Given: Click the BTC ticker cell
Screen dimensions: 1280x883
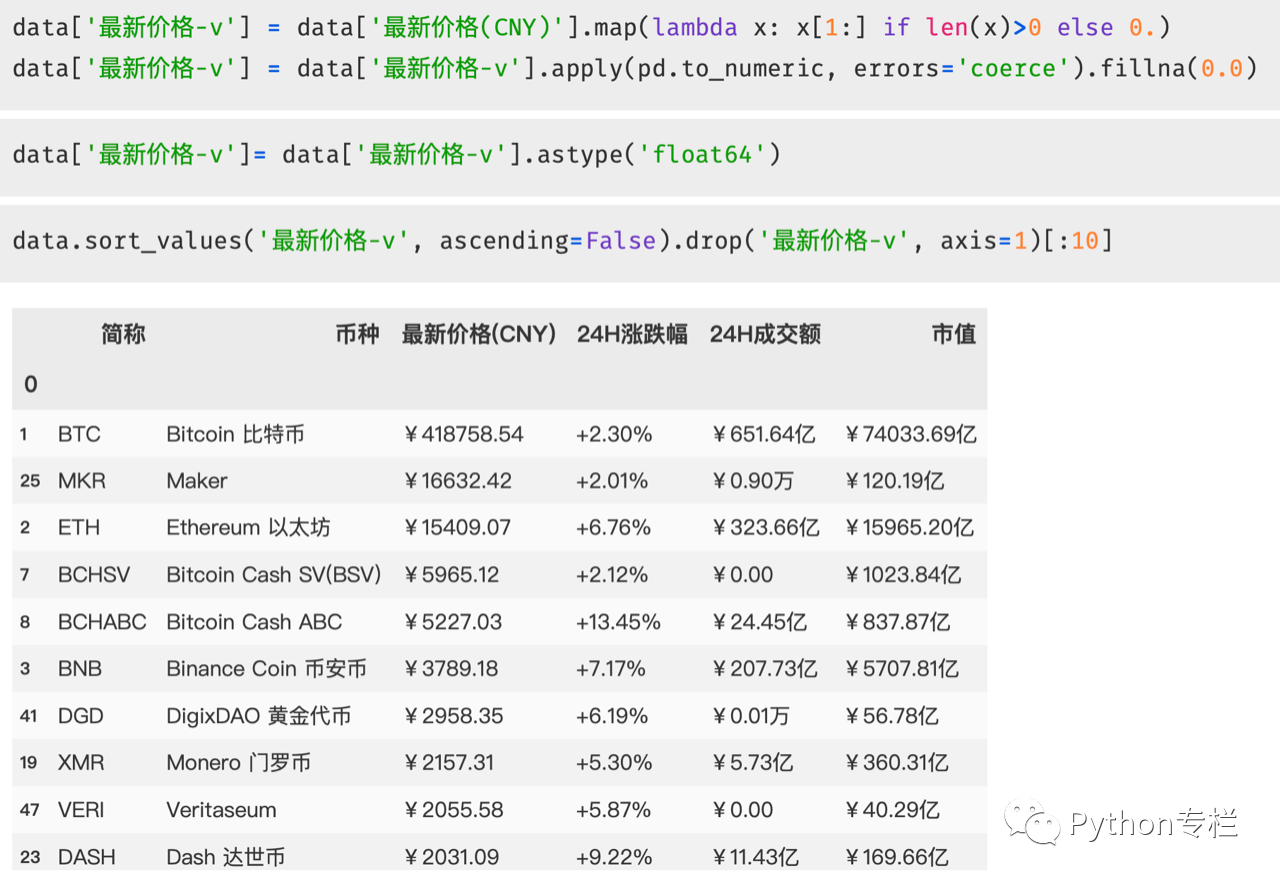Looking at the screenshot, I should pyautogui.click(x=79, y=434).
